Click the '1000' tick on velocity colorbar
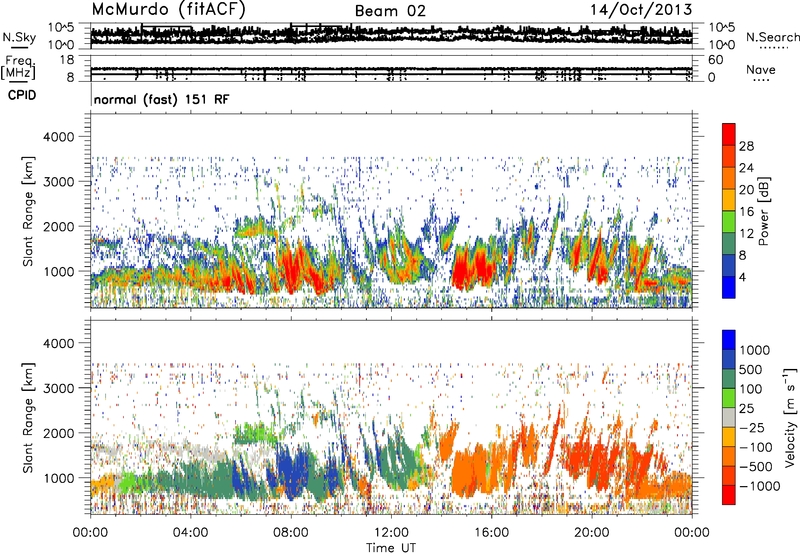The image size is (800, 554). pyautogui.click(x=754, y=350)
